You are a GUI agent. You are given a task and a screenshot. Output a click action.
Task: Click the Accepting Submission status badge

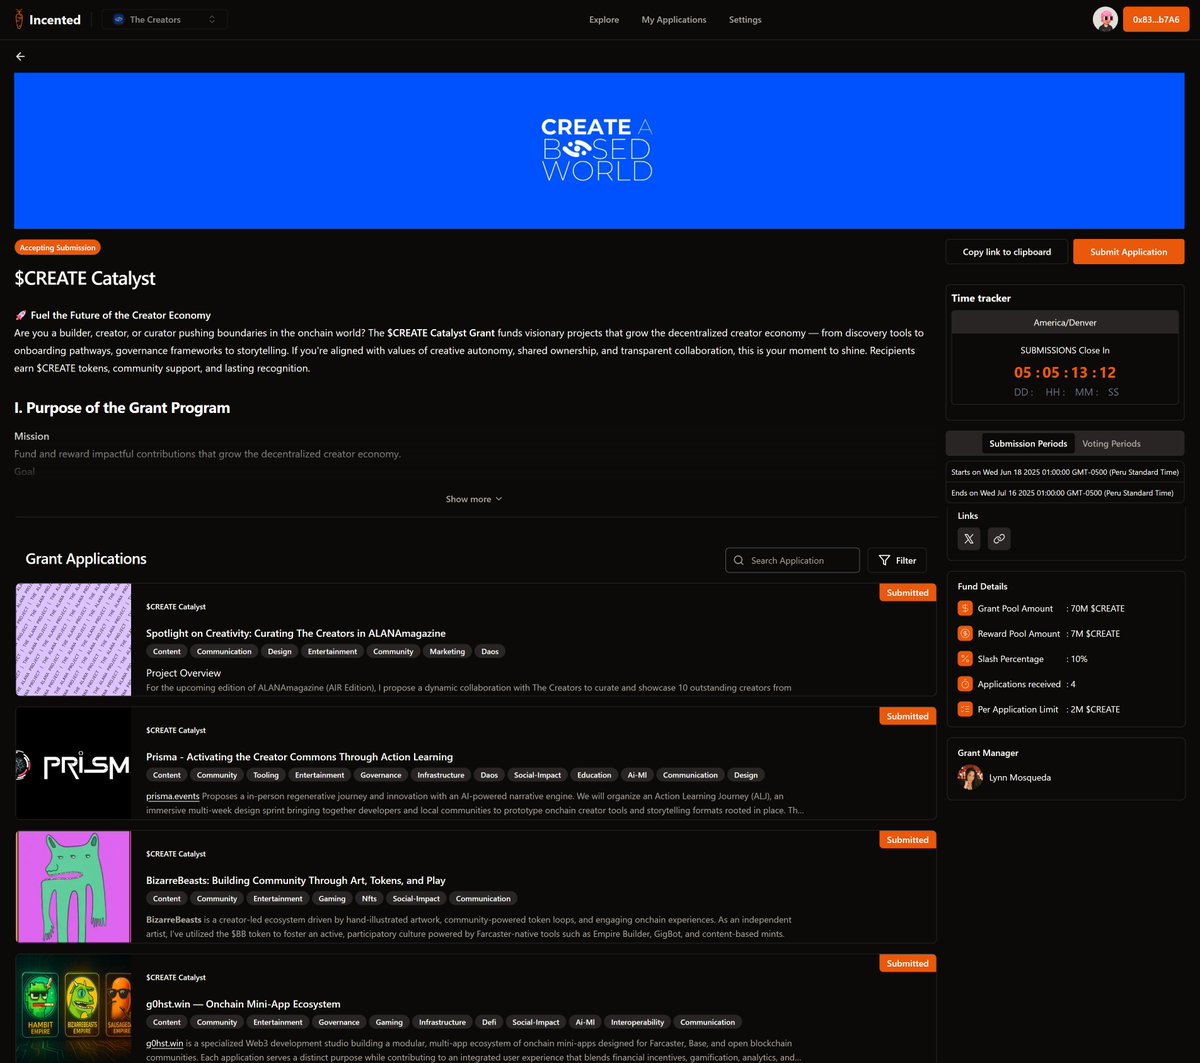pos(58,248)
